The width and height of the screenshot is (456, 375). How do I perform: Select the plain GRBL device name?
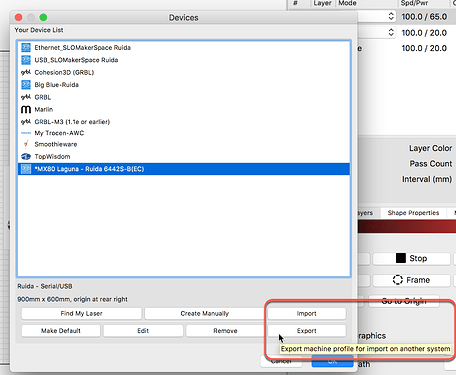pos(43,97)
